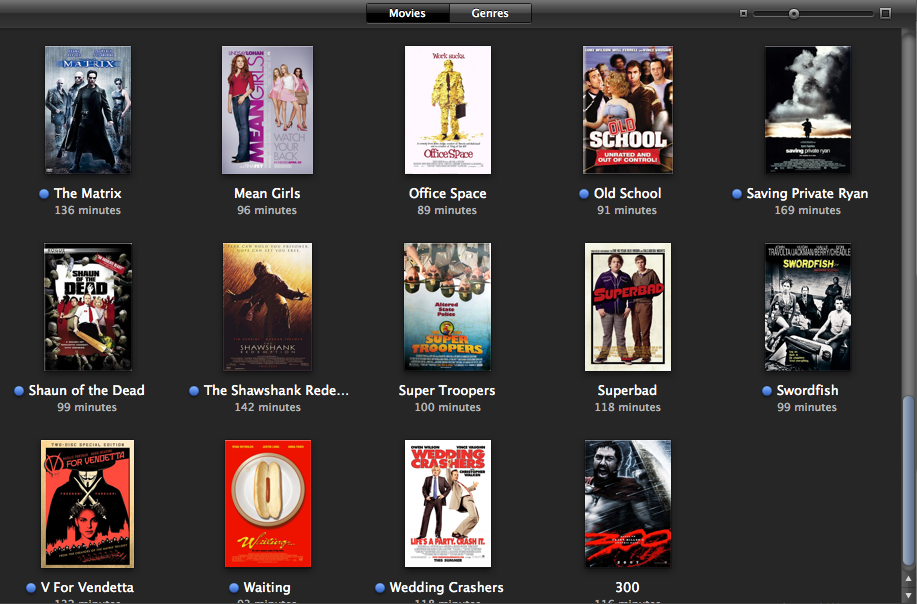Click the large thumbnail size icon
917x604 pixels.
tap(885, 13)
